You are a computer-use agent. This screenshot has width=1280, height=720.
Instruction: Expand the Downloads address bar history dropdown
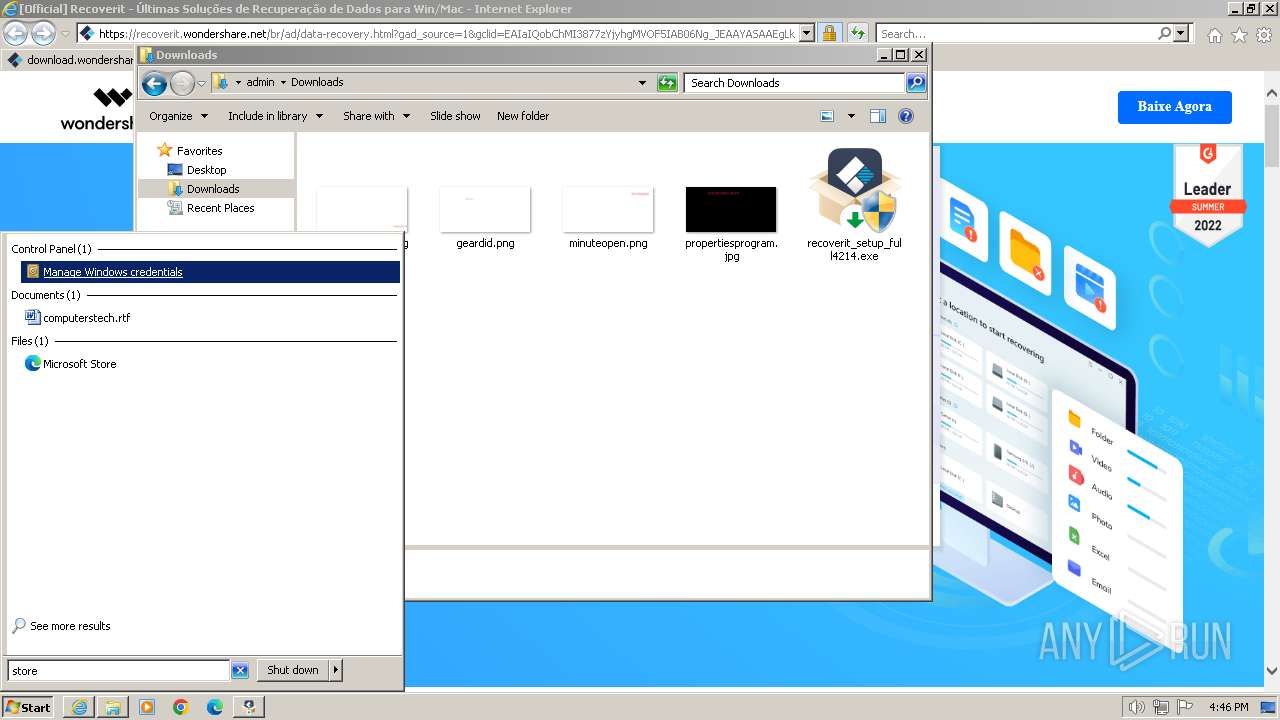click(642, 83)
